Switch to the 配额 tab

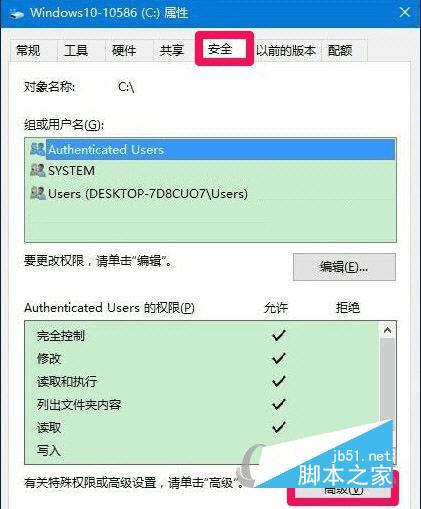[340, 51]
